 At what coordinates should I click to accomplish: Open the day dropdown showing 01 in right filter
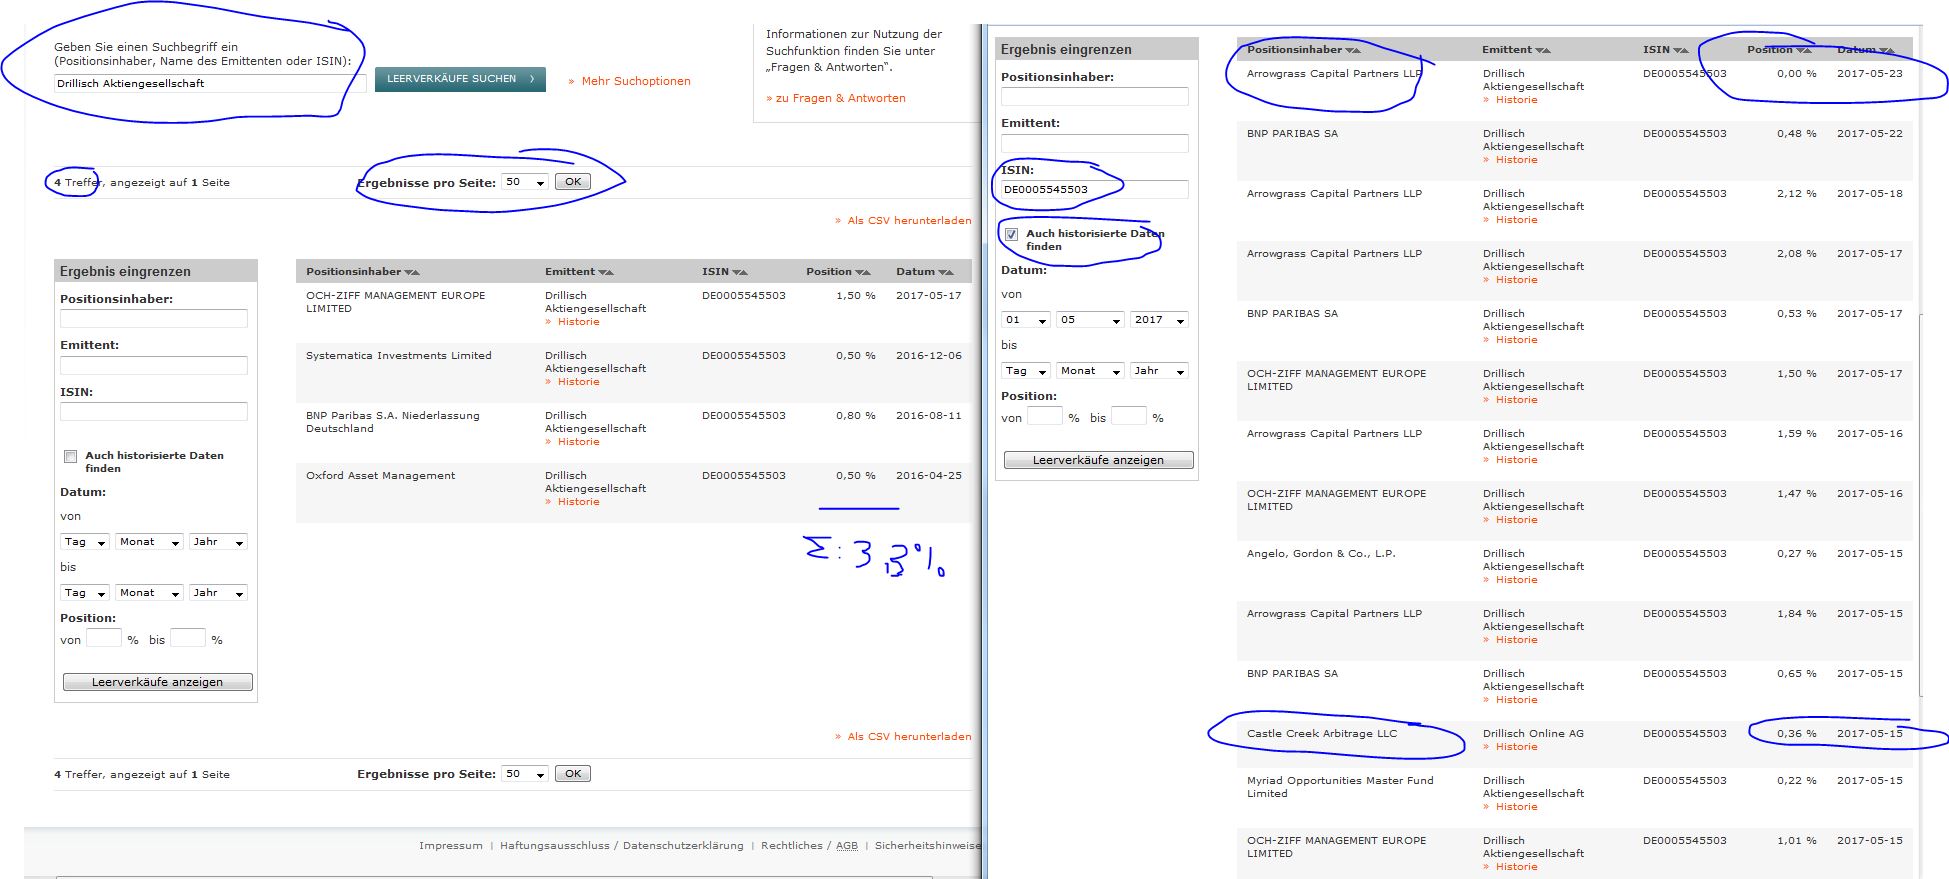[1026, 320]
